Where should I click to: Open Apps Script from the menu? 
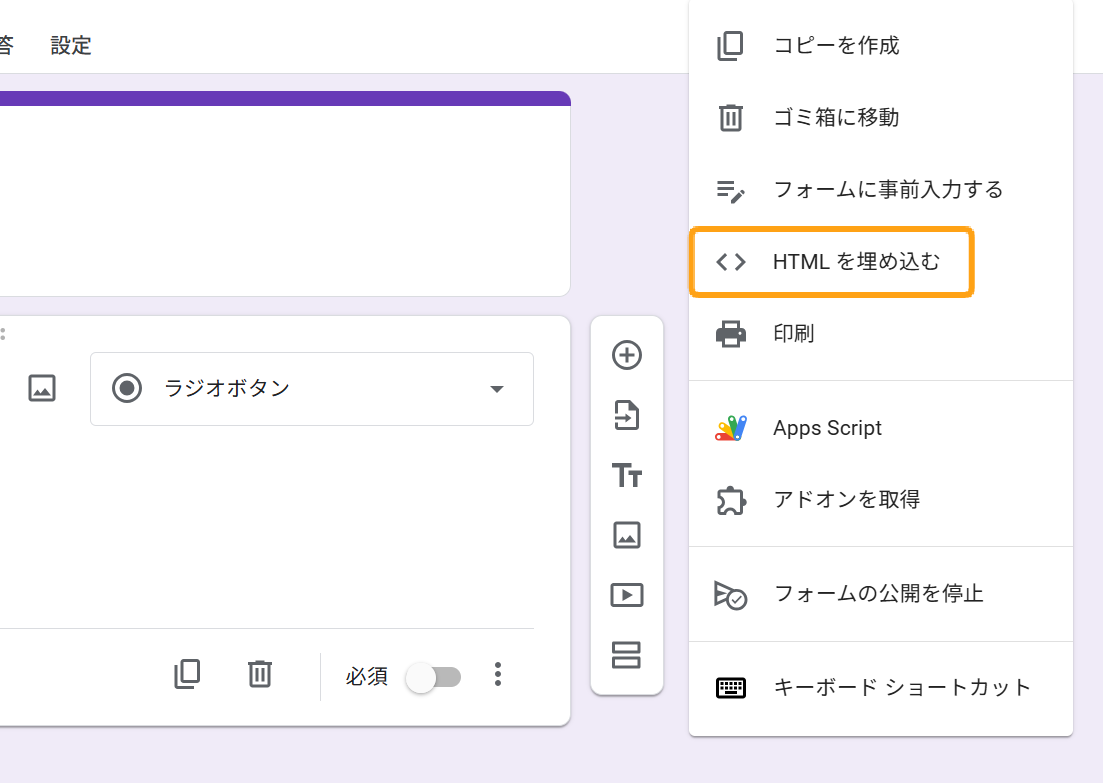[x=827, y=428]
